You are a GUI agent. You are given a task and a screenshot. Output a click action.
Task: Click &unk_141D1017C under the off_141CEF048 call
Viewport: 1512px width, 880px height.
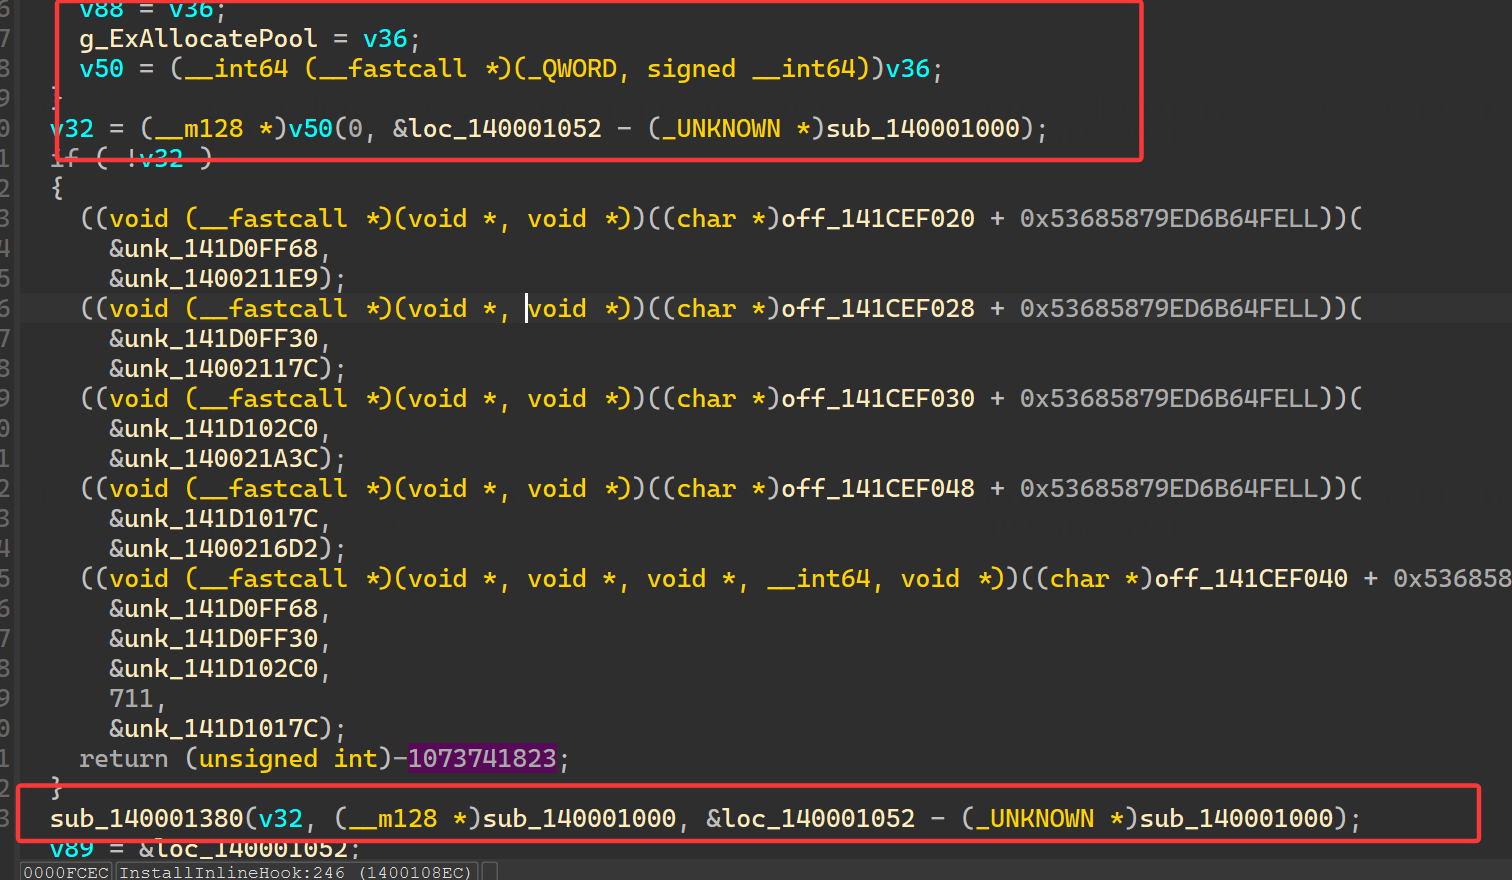[213, 519]
